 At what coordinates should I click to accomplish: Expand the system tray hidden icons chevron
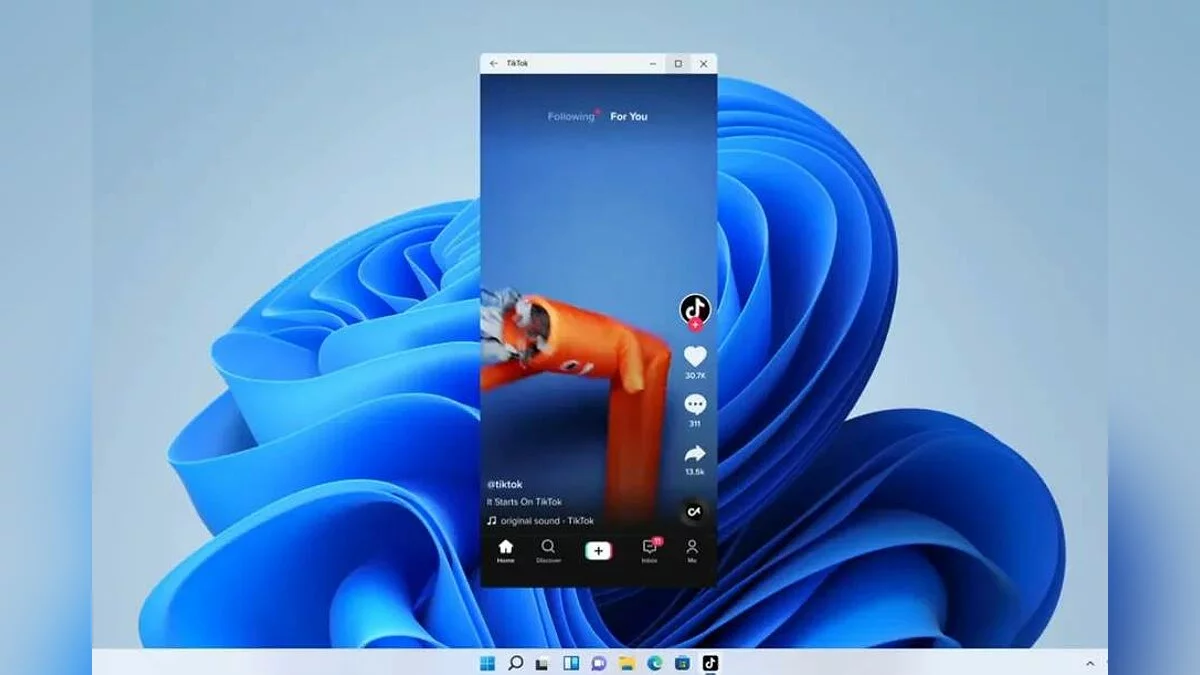pyautogui.click(x=1090, y=663)
